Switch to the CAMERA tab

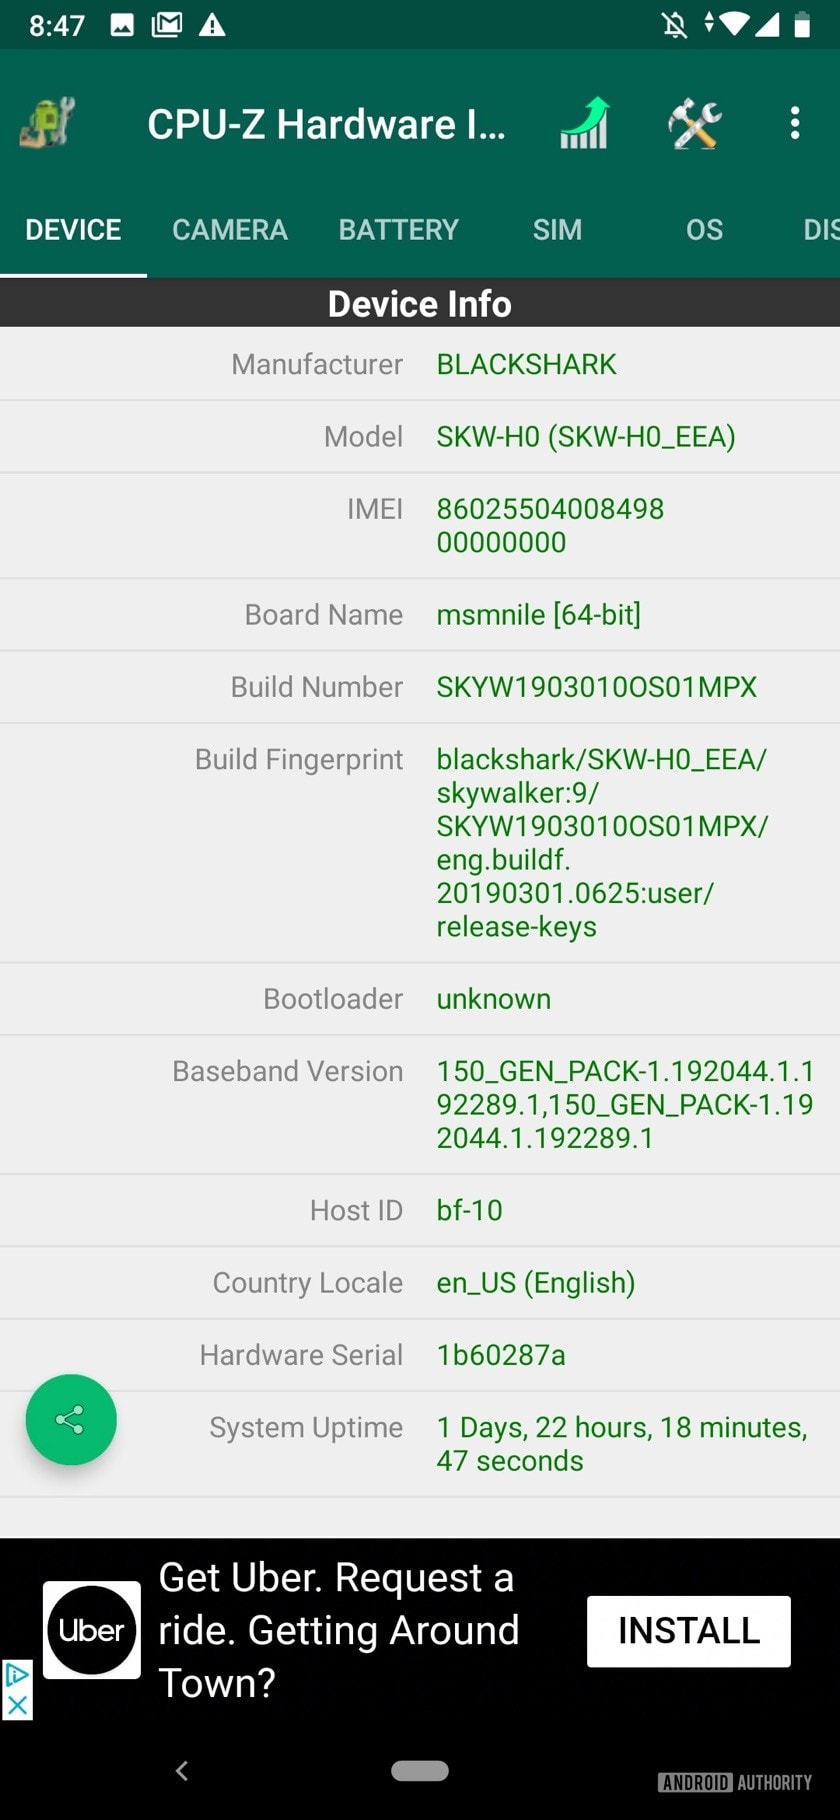(x=229, y=230)
